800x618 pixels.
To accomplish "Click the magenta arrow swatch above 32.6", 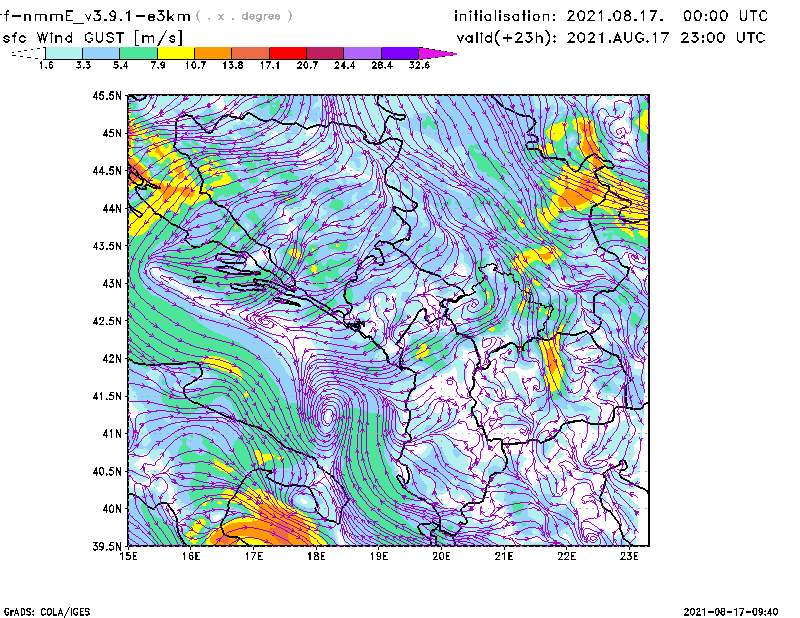I will [437, 53].
